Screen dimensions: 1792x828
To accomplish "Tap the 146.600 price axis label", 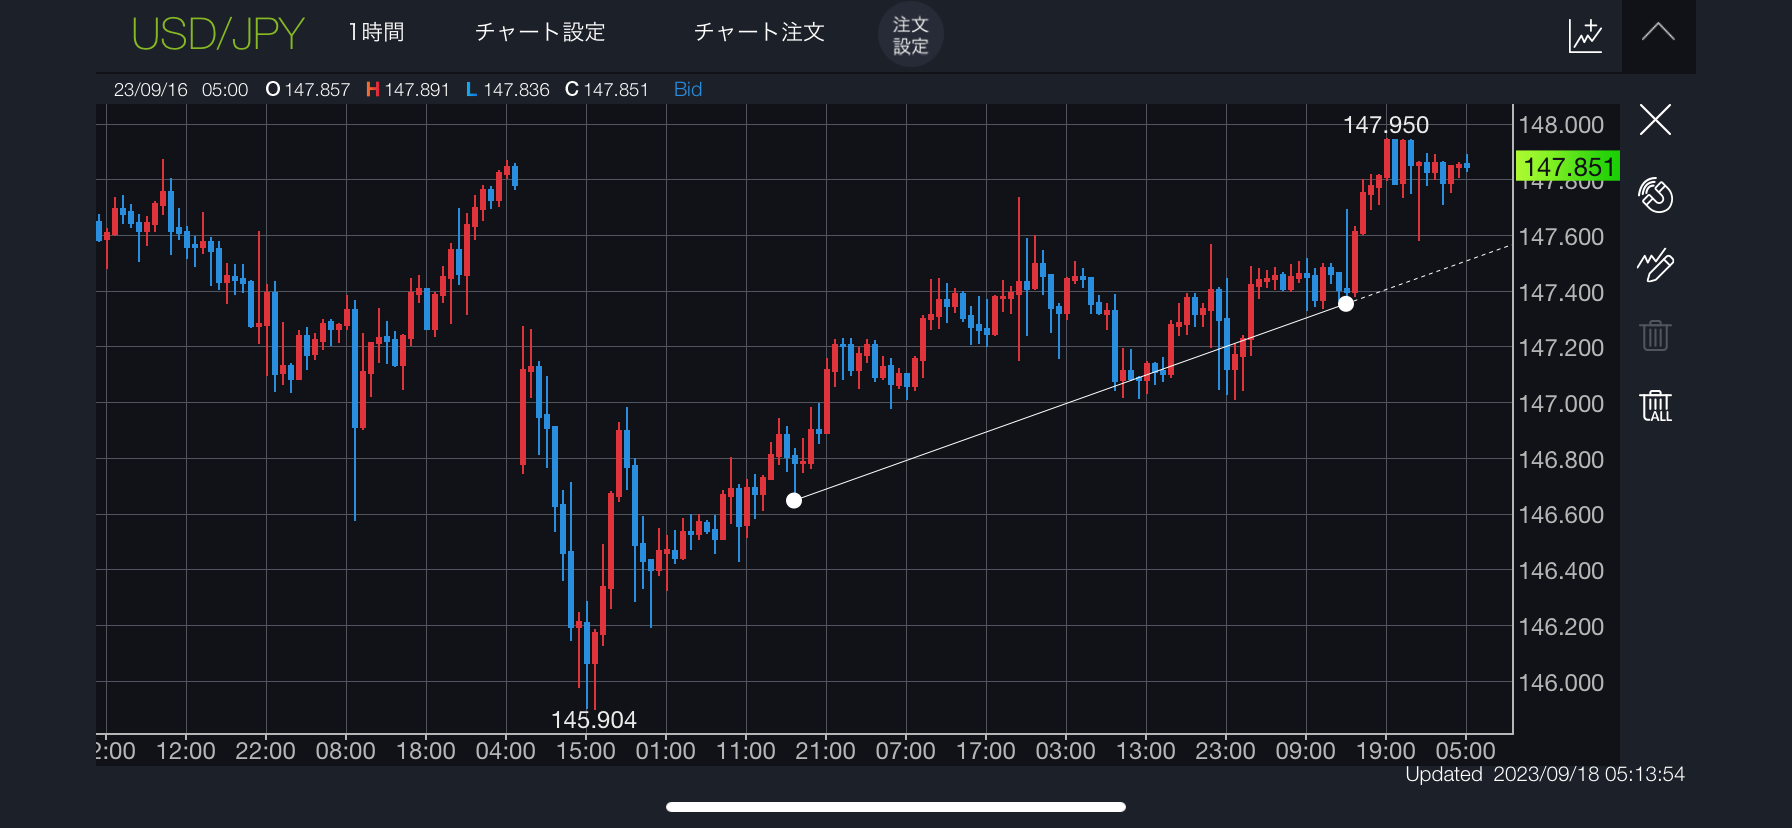I will pos(1561,515).
